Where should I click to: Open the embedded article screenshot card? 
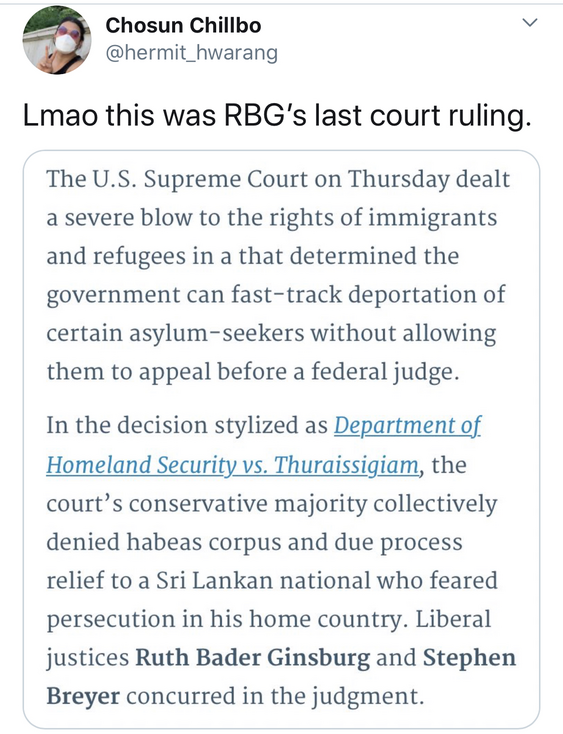pos(281,439)
